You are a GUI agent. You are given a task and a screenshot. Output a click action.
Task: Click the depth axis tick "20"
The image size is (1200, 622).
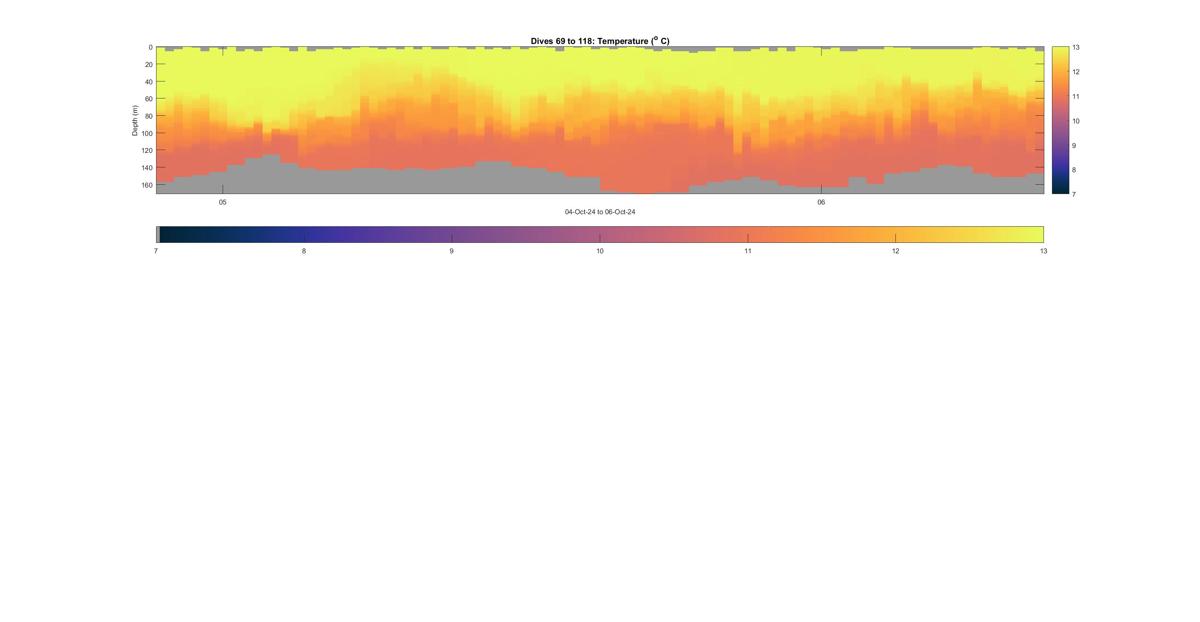(x=148, y=64)
